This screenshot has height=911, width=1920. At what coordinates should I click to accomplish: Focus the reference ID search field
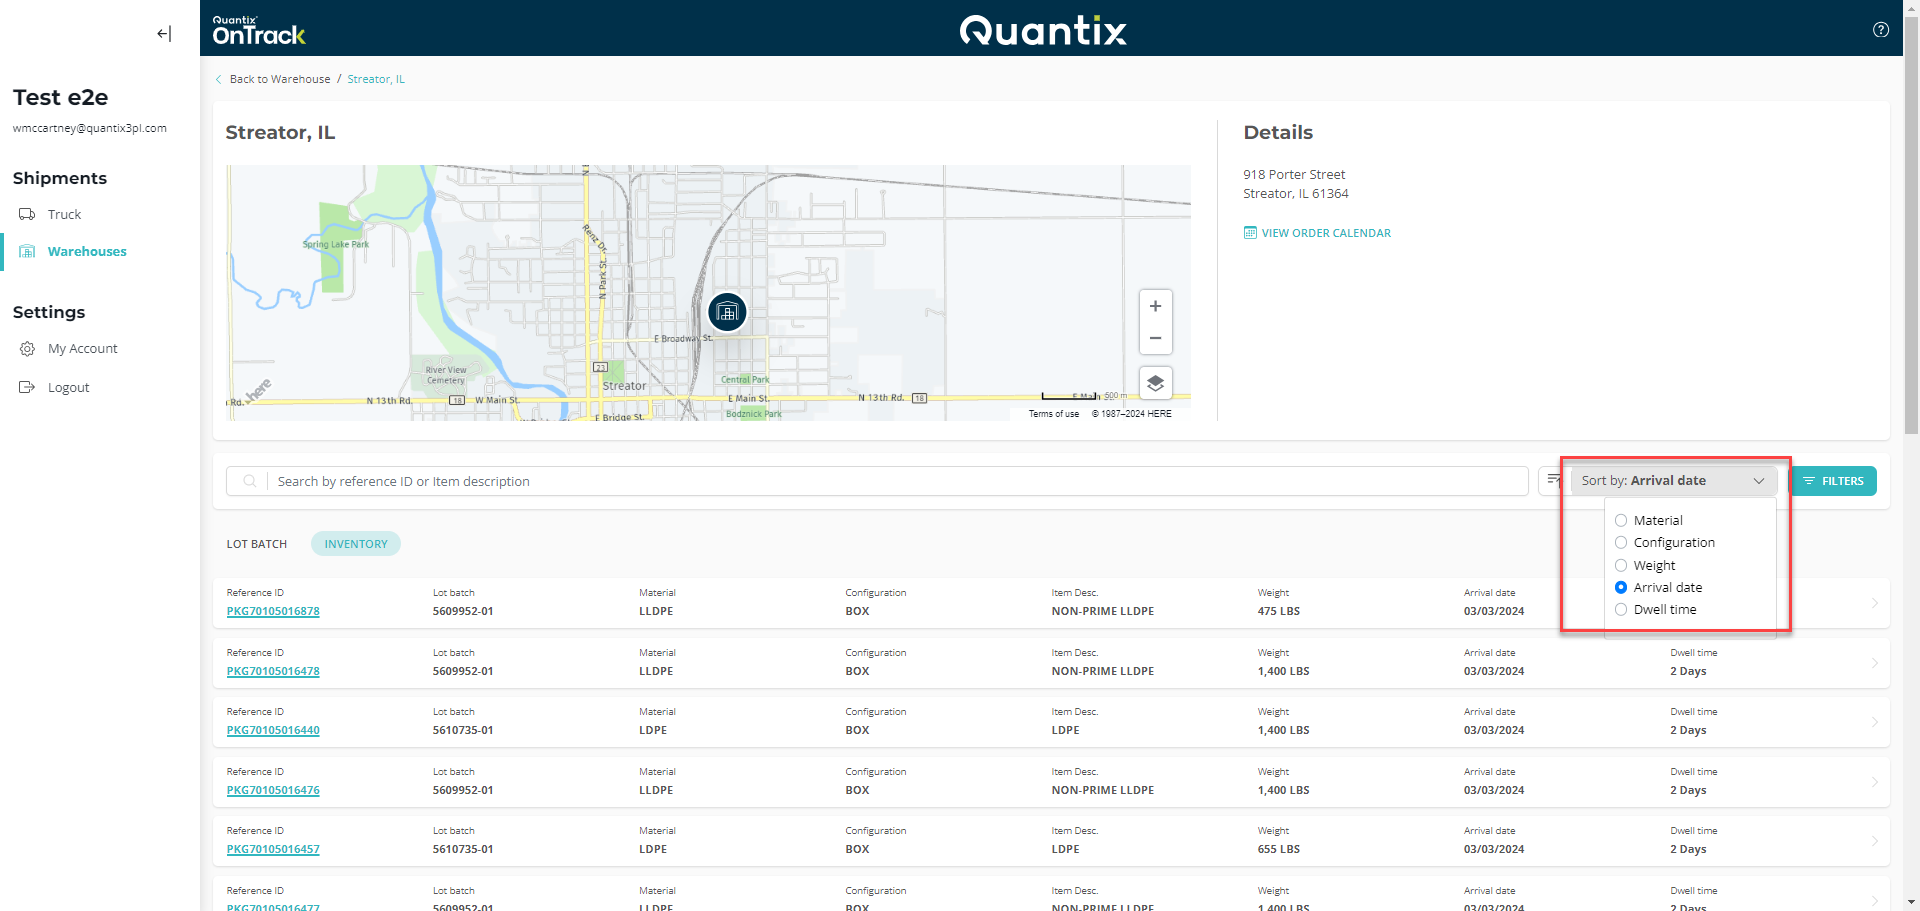(x=895, y=482)
